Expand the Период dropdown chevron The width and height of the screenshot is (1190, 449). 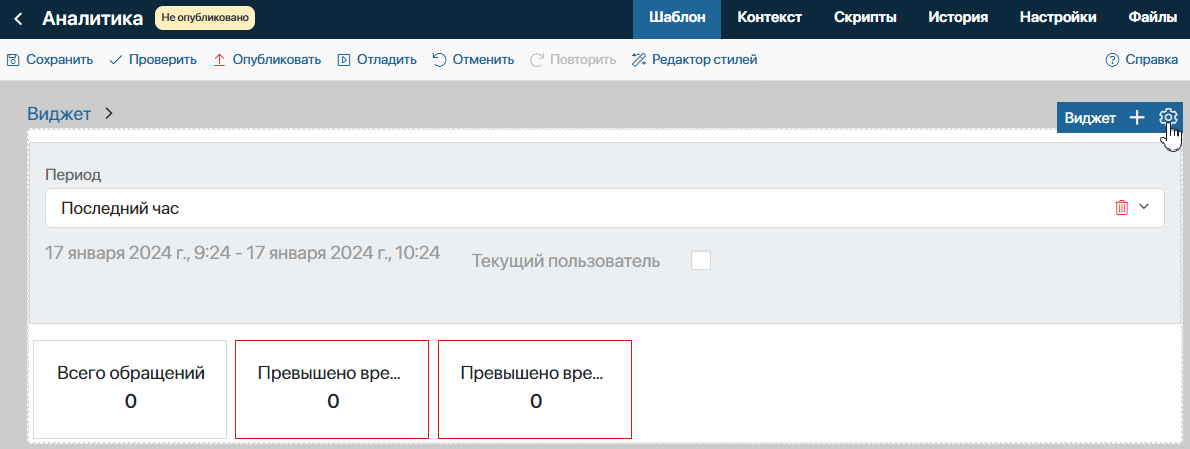[1145, 206]
